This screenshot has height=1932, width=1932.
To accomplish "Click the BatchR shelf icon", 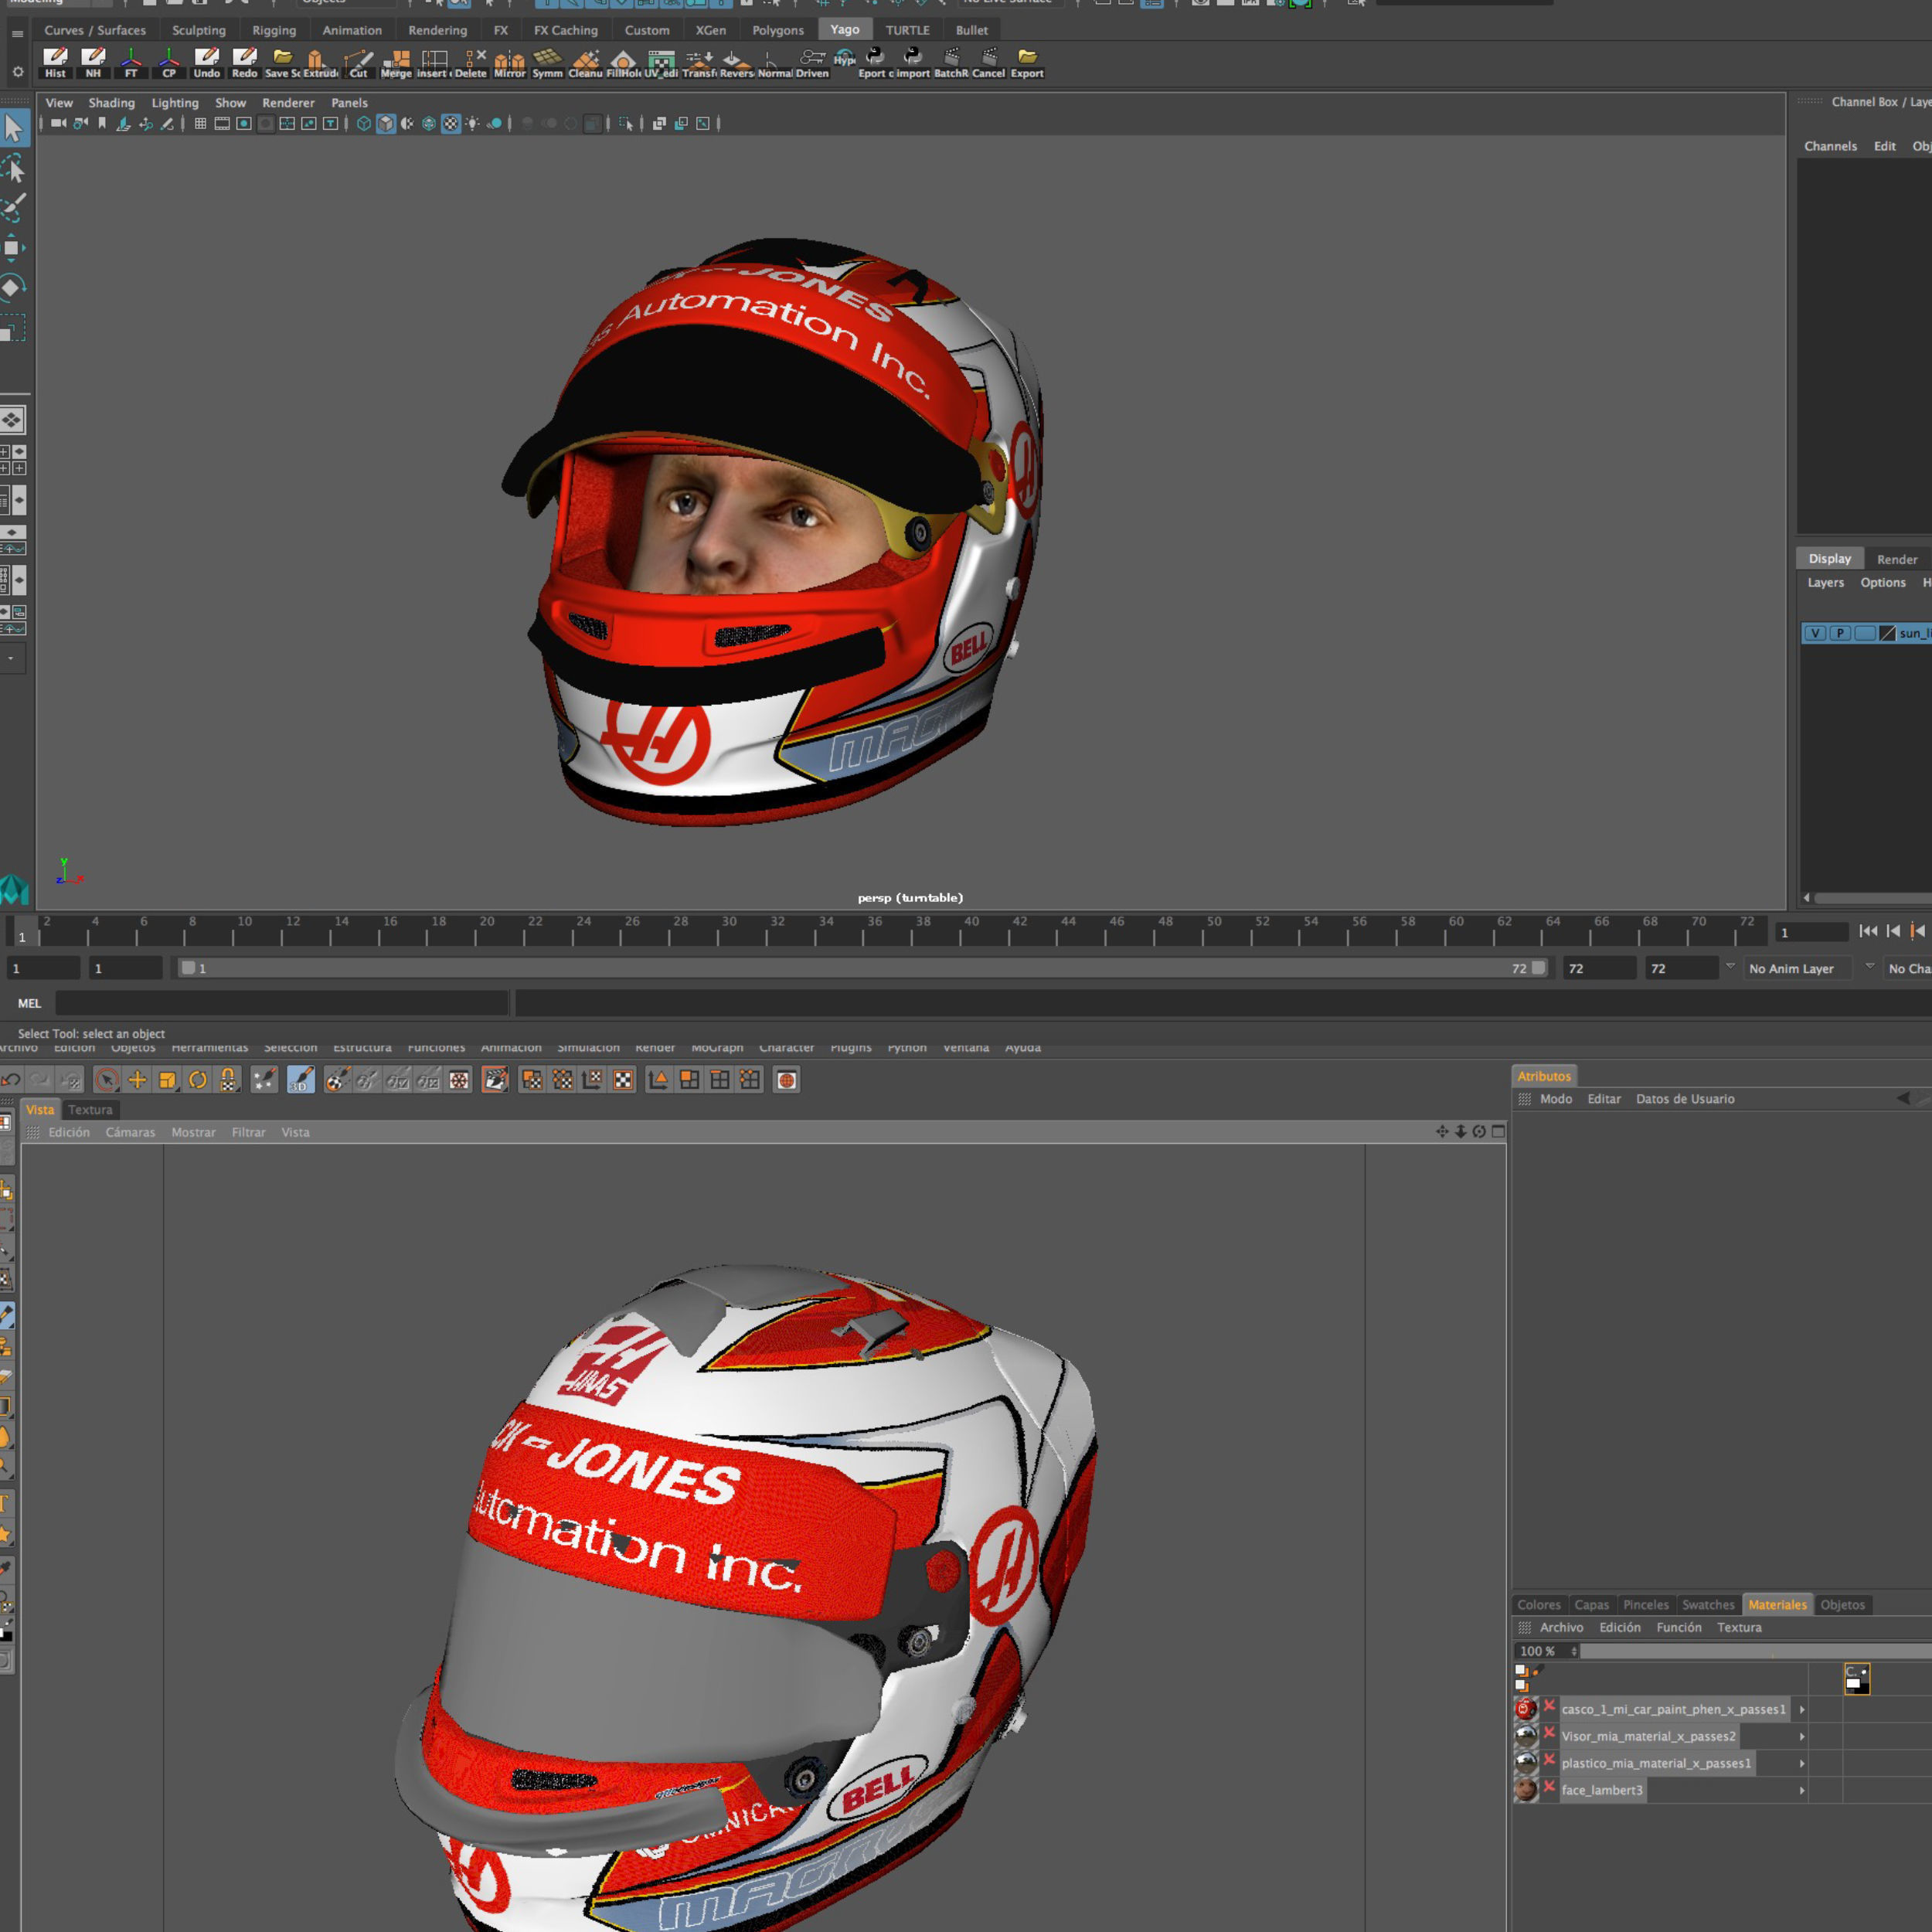I will tap(951, 62).
